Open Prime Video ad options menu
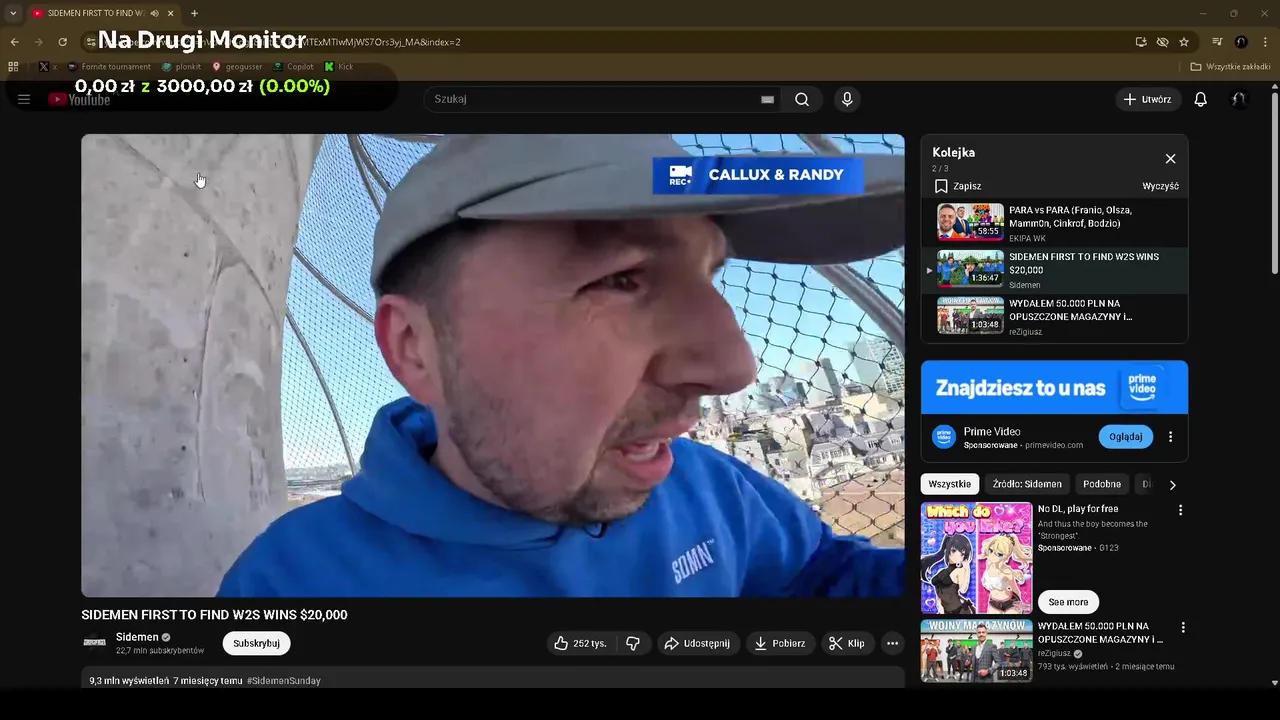The image size is (1280, 720). (x=1170, y=437)
